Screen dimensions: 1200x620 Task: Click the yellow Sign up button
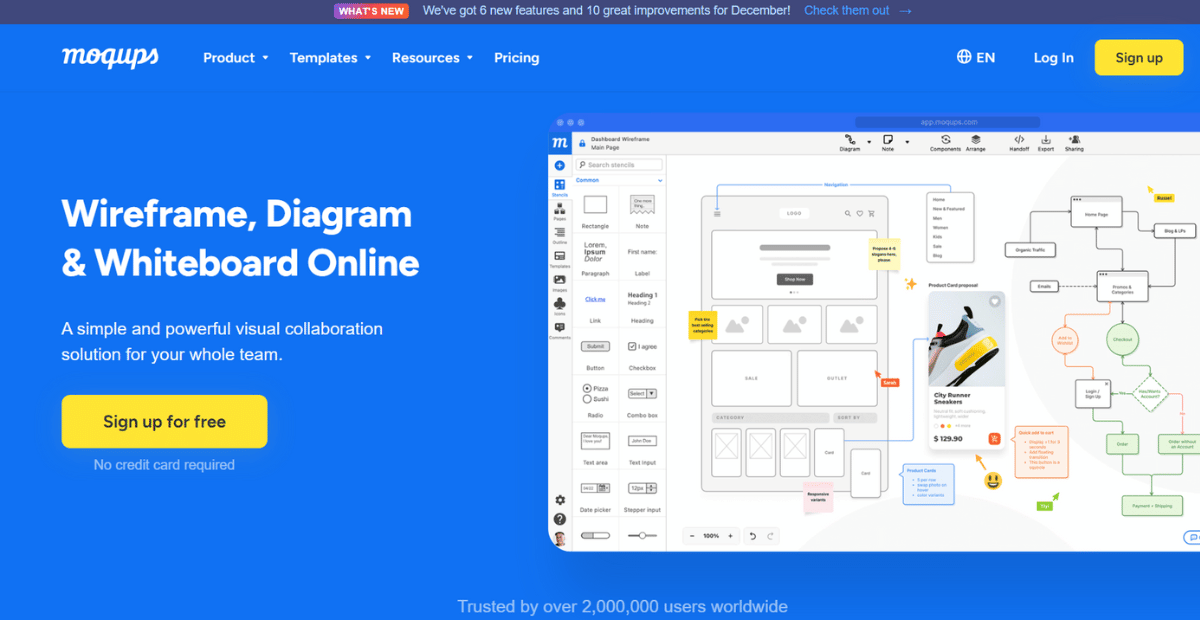pyautogui.click(x=1139, y=58)
